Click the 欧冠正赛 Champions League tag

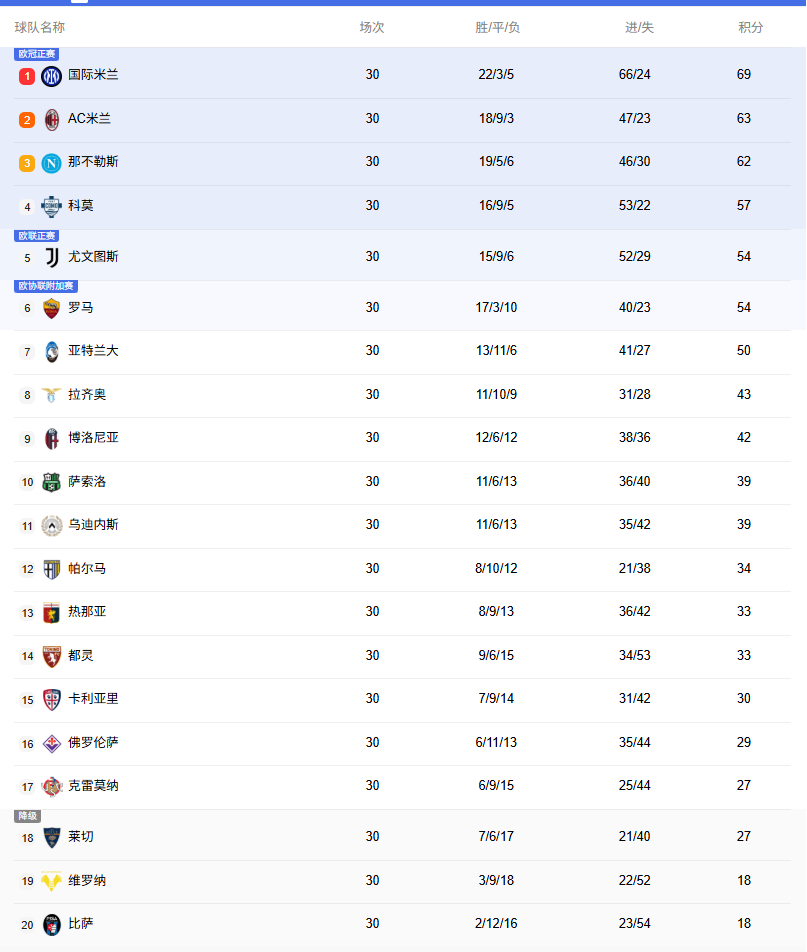pyautogui.click(x=37, y=54)
